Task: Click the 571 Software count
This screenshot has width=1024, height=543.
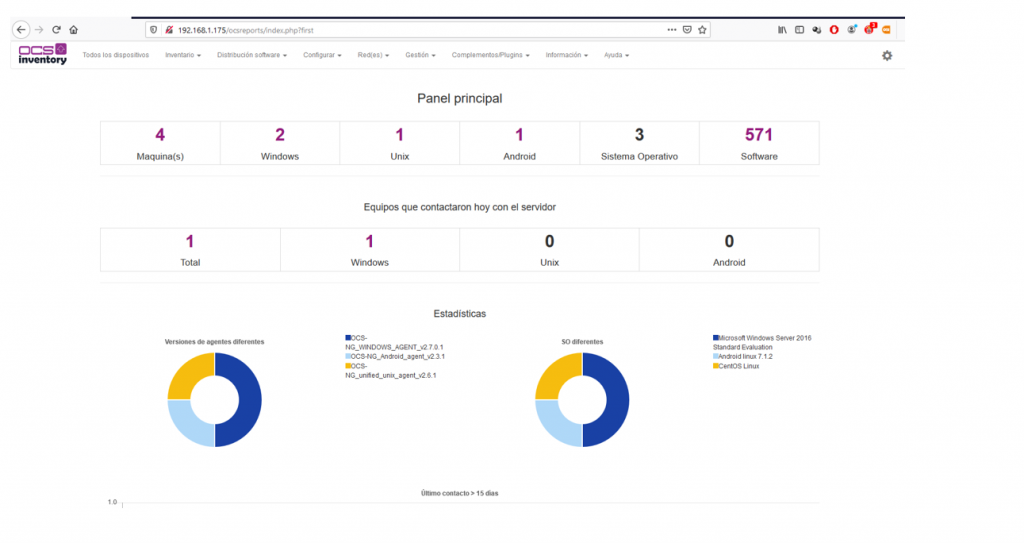Action: [759, 135]
